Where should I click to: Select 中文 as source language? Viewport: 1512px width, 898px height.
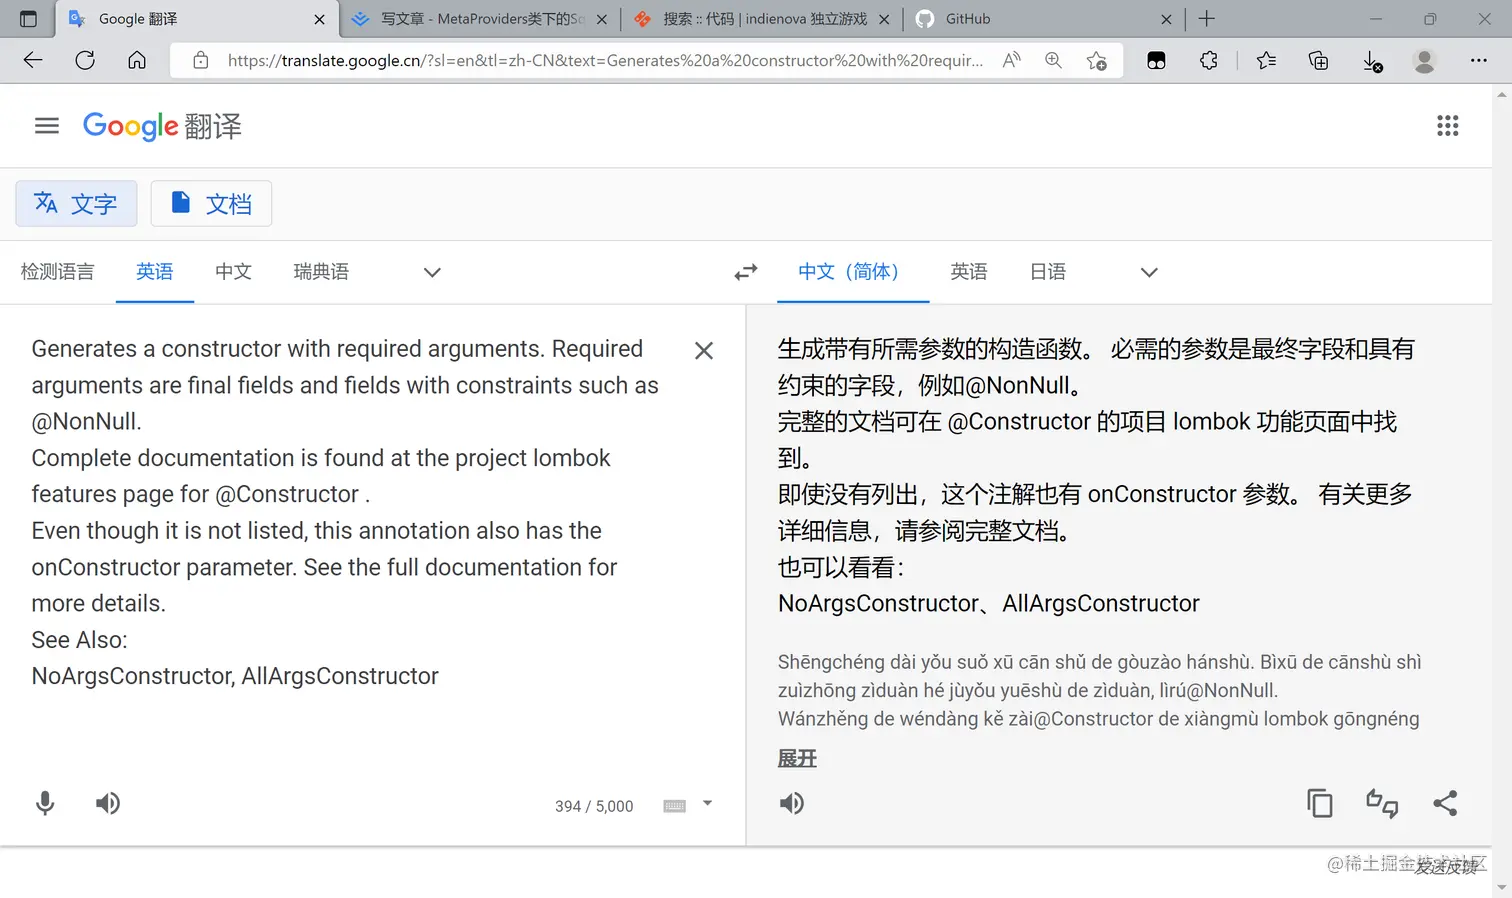(233, 272)
